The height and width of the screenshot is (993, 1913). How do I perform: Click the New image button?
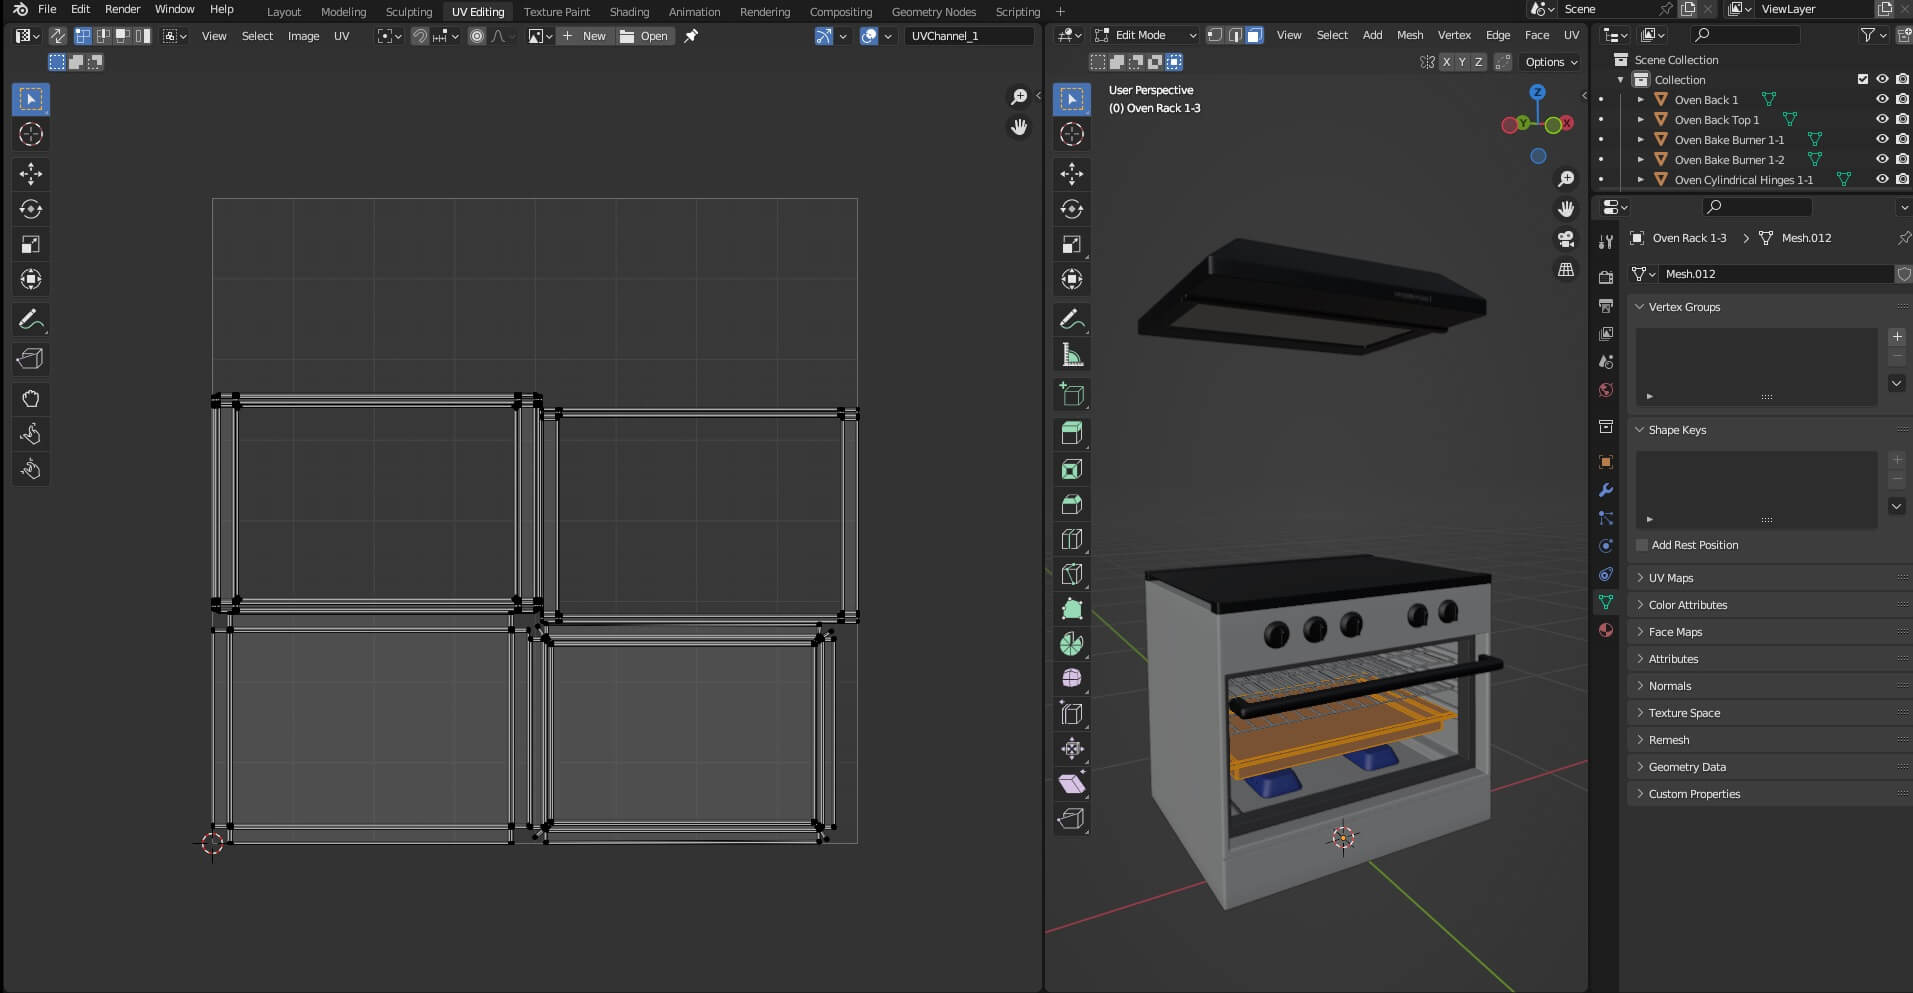[584, 36]
